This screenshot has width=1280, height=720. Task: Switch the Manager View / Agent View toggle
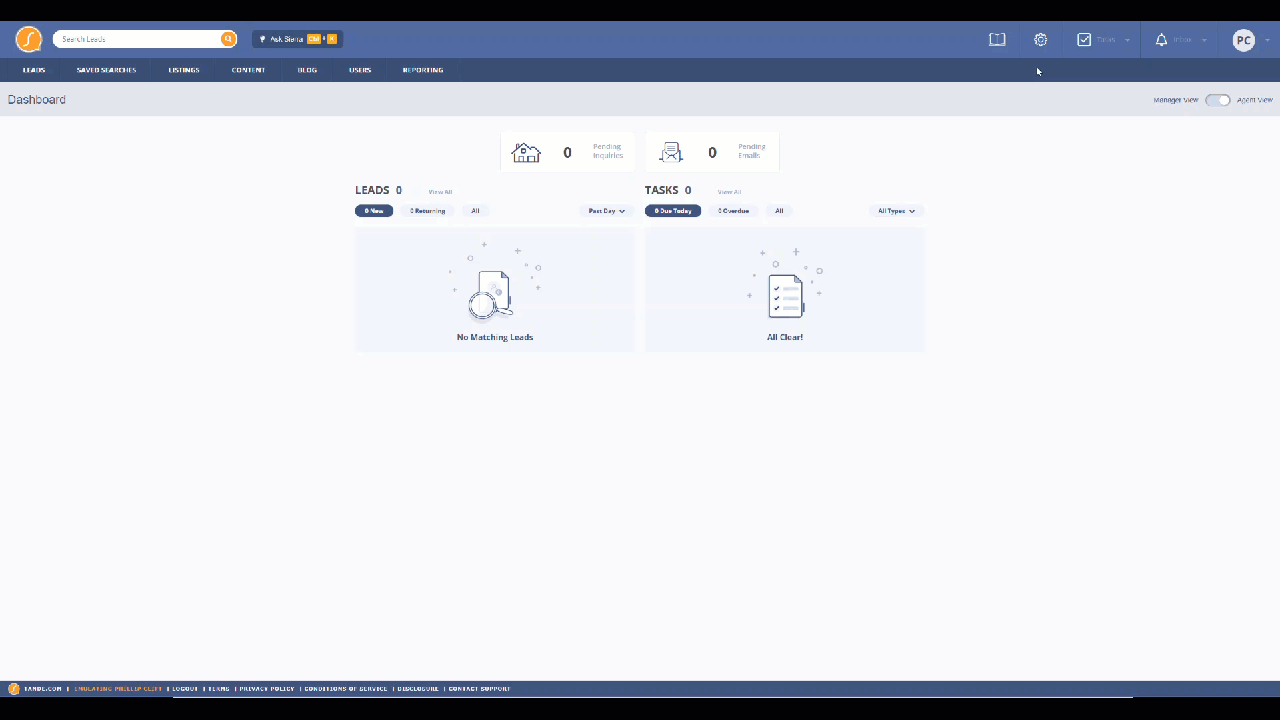[x=1217, y=100]
